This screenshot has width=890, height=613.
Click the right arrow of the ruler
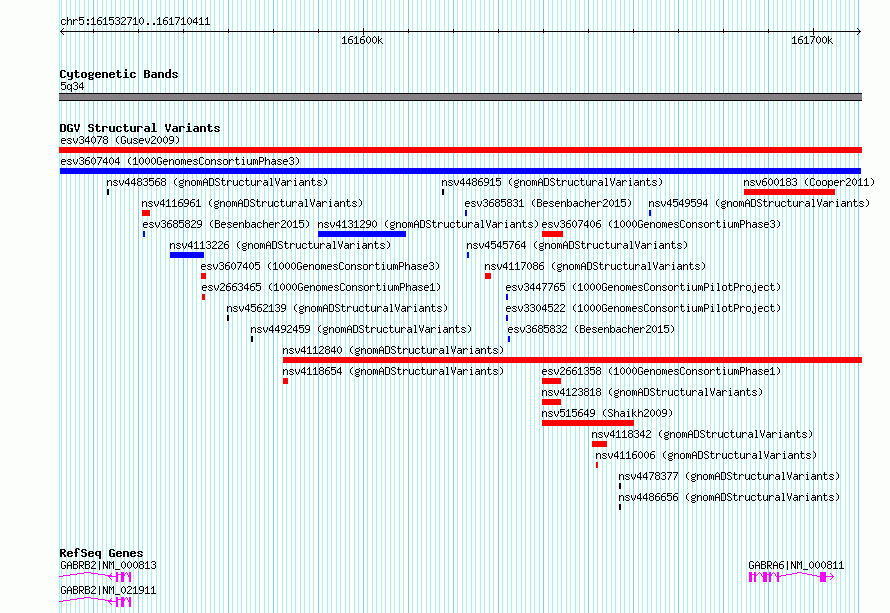tap(859, 32)
